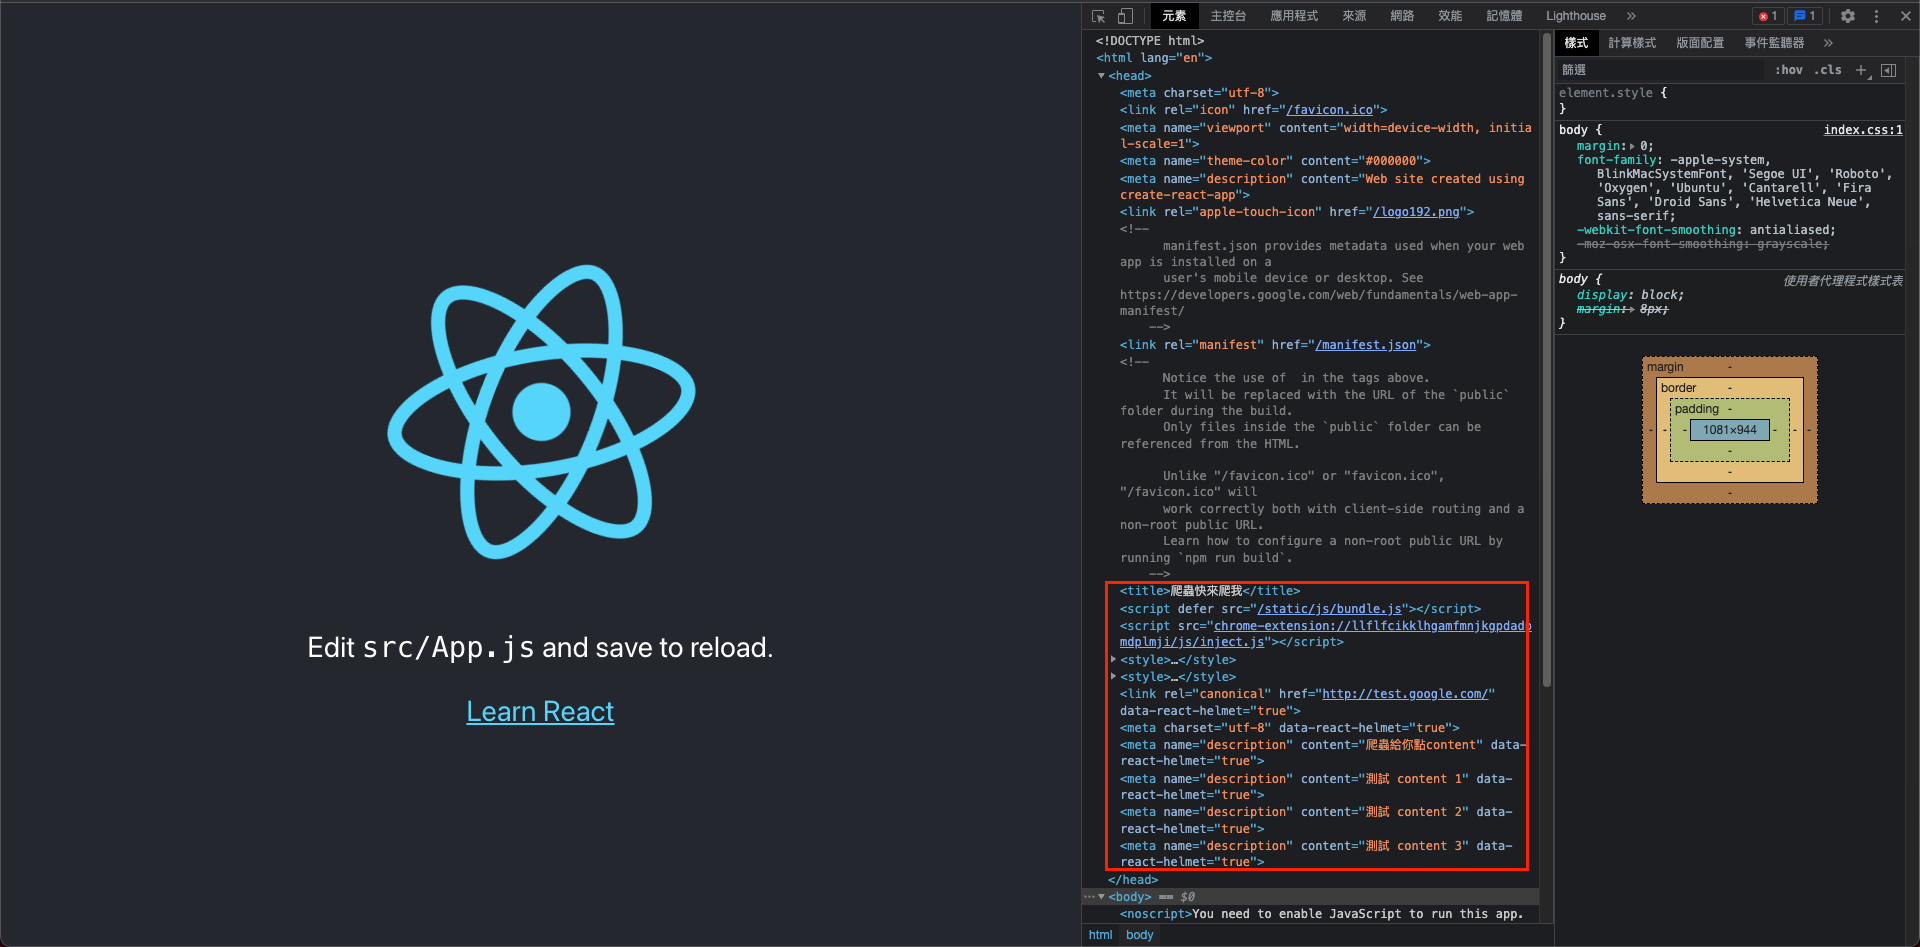Select the body breadcrumb item
Image resolution: width=1920 pixels, height=947 pixels.
[1139, 935]
